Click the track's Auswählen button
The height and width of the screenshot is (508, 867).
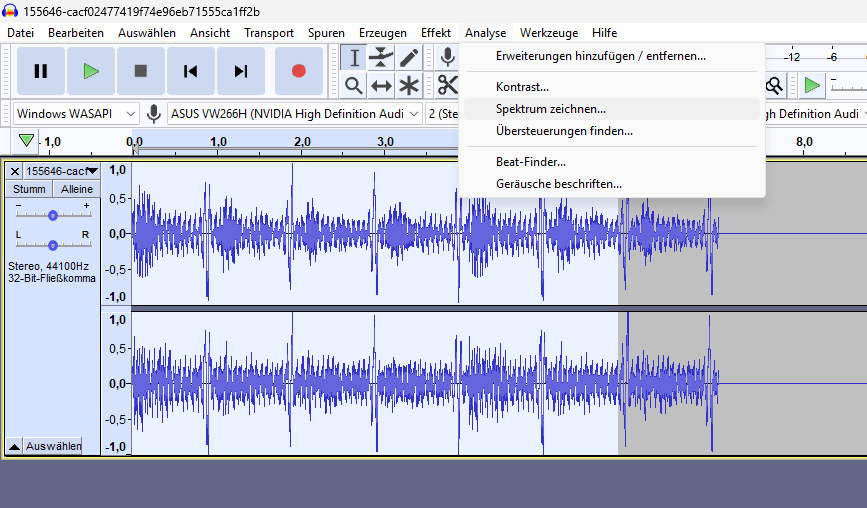point(53,446)
